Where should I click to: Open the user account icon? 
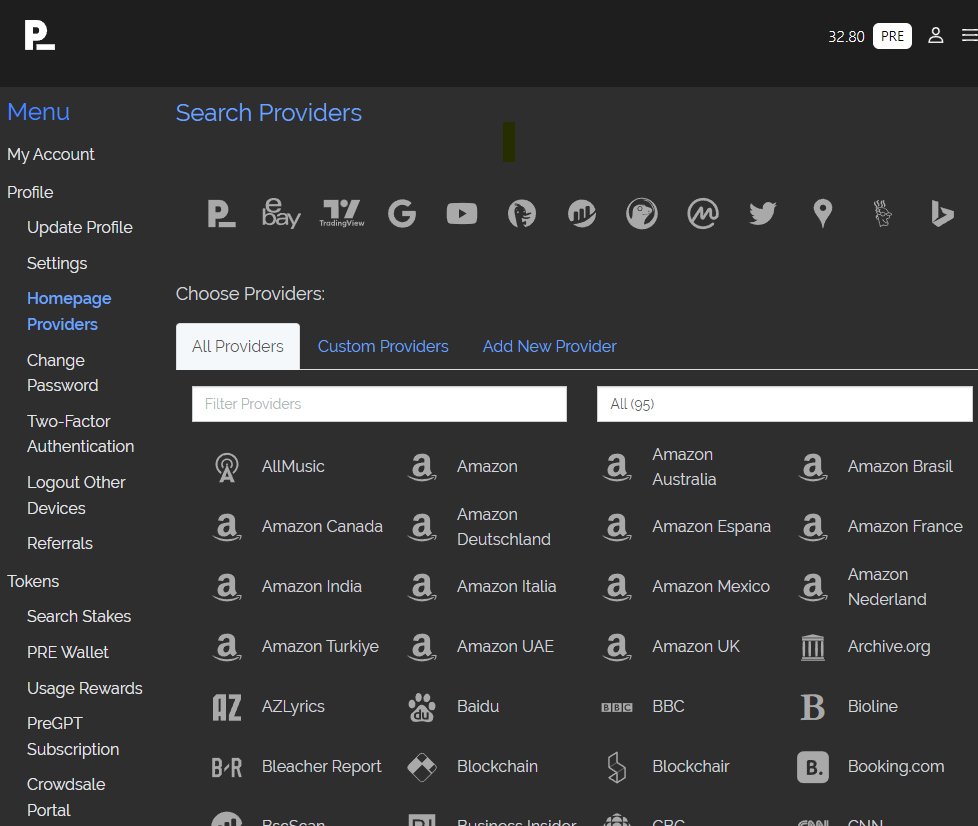[x=935, y=36]
